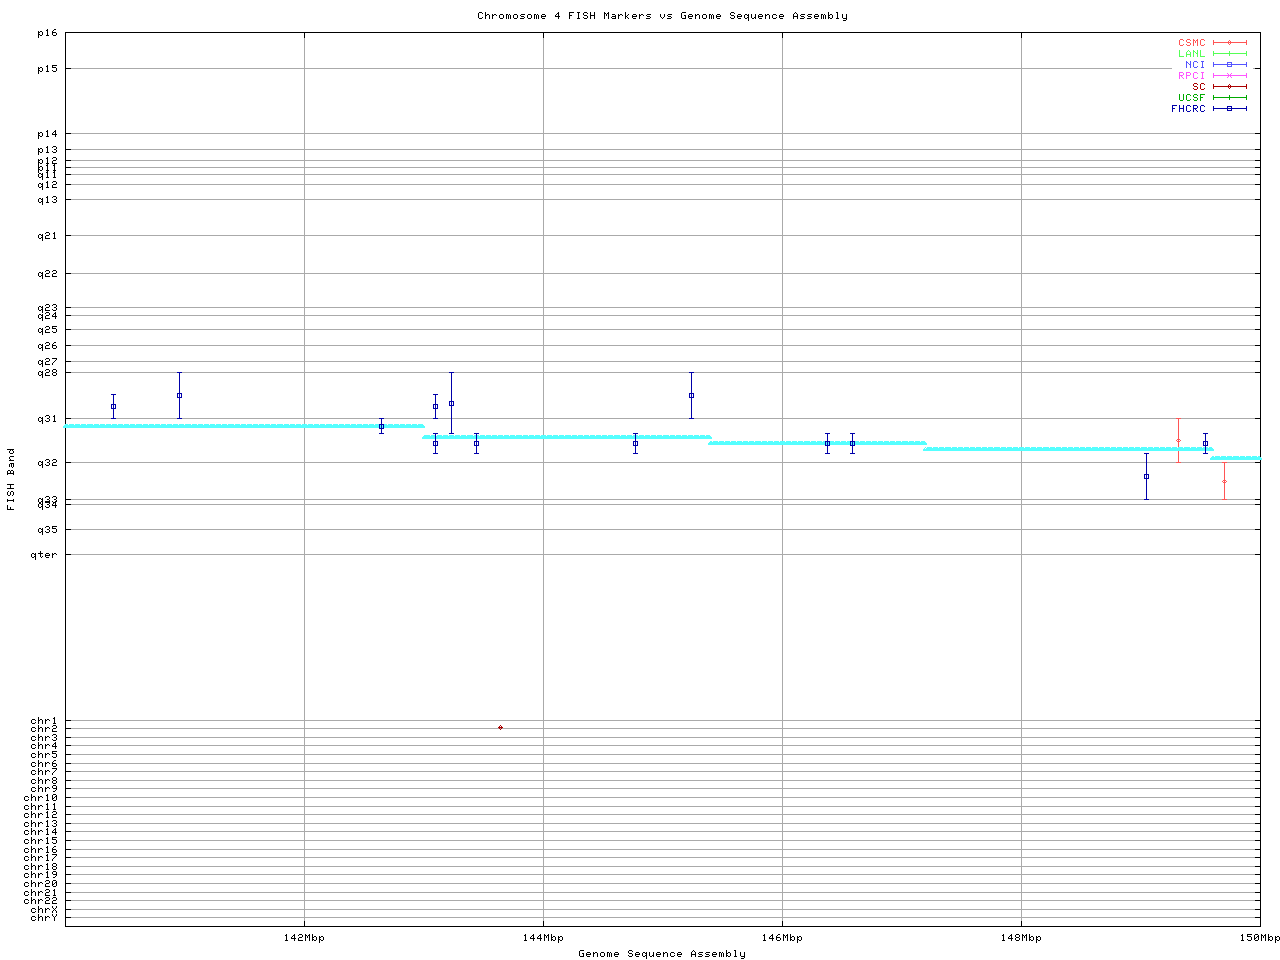Click the CSMC red legend marker symbol
Image resolution: width=1280 pixels, height=960 pixels.
click(1229, 43)
